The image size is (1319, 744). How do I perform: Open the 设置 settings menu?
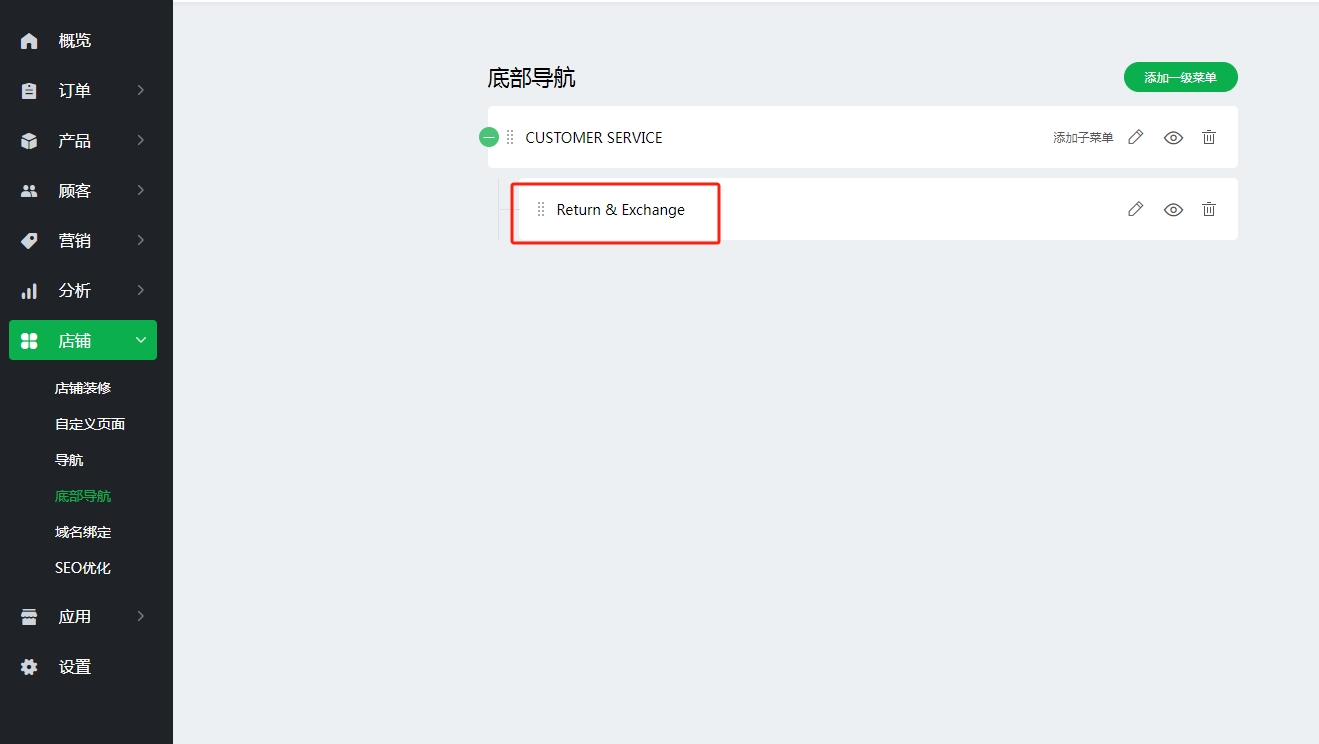(75, 667)
